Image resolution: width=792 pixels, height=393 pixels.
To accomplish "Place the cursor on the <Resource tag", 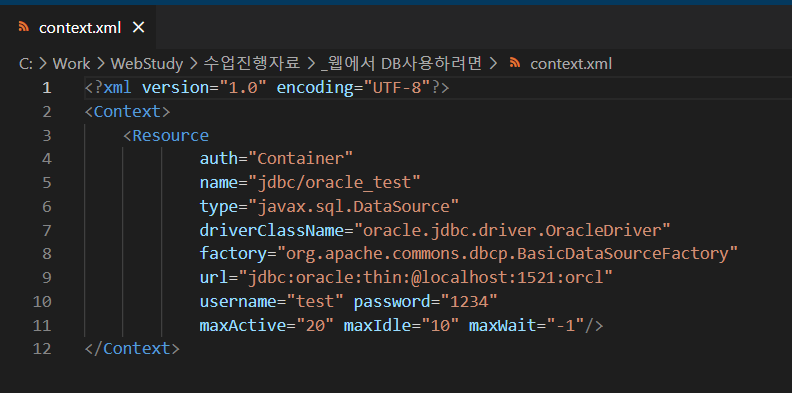I will (166, 135).
